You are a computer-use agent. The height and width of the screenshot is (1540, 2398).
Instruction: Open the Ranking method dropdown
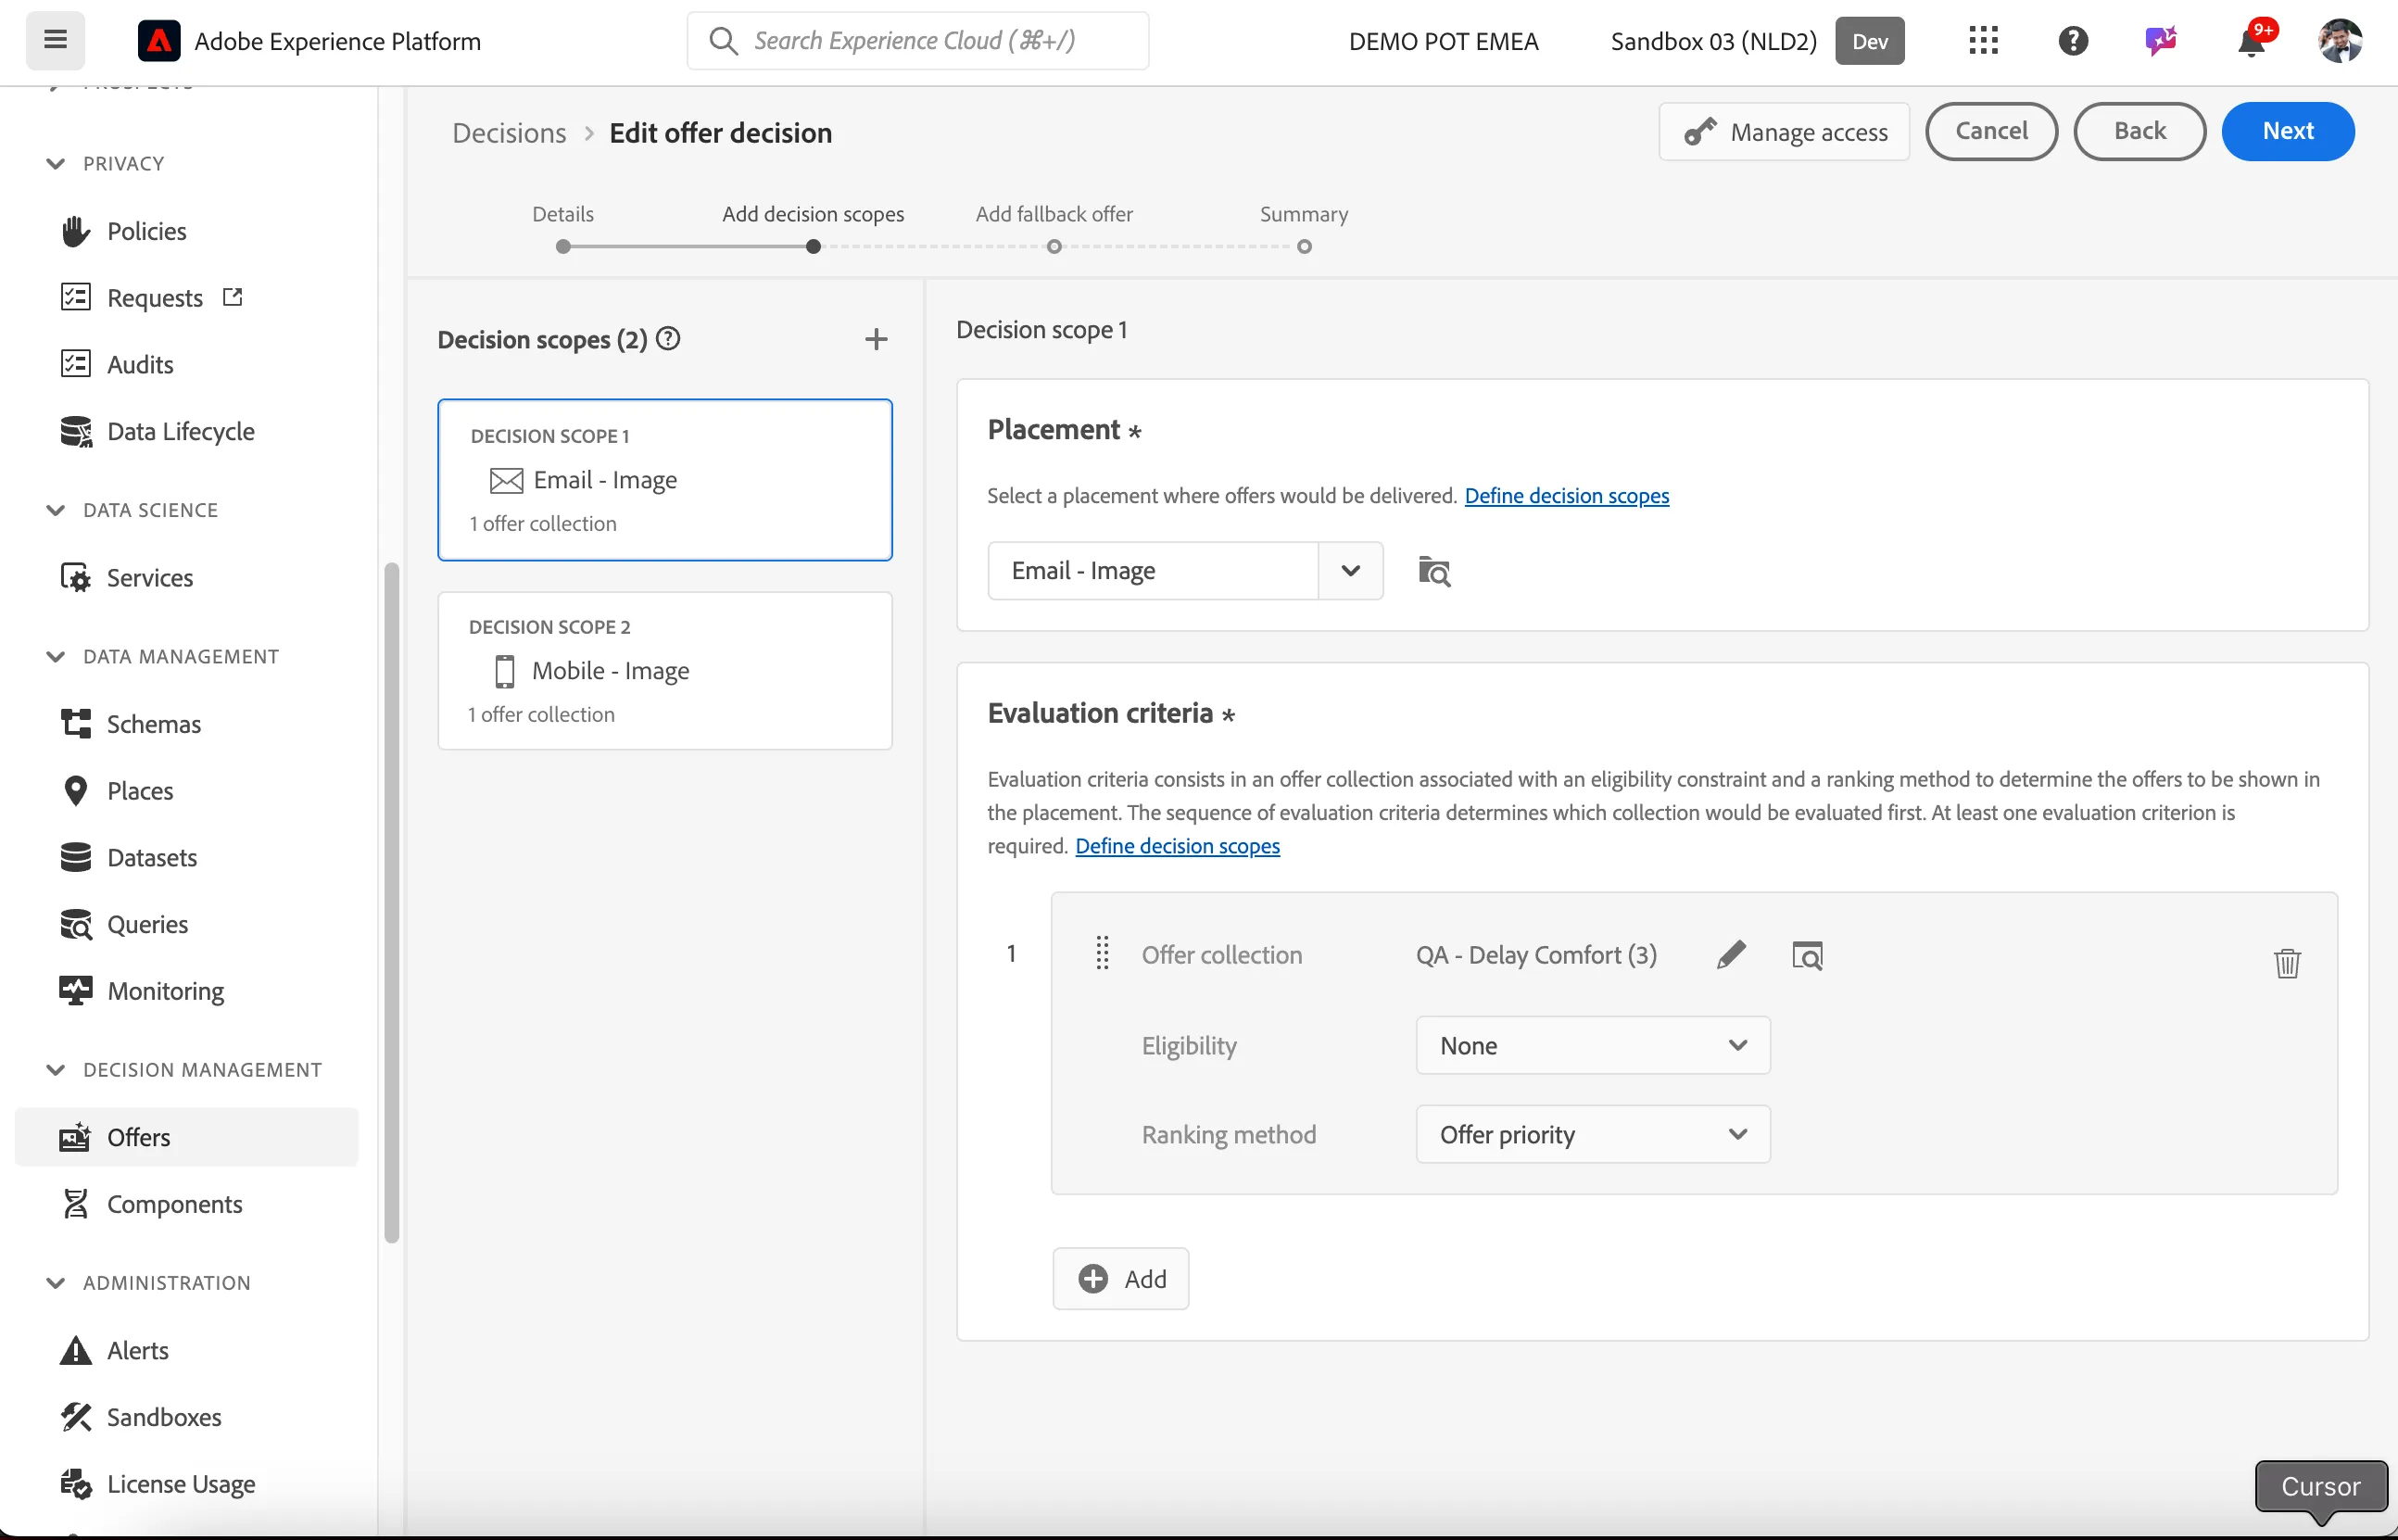tap(1593, 1134)
